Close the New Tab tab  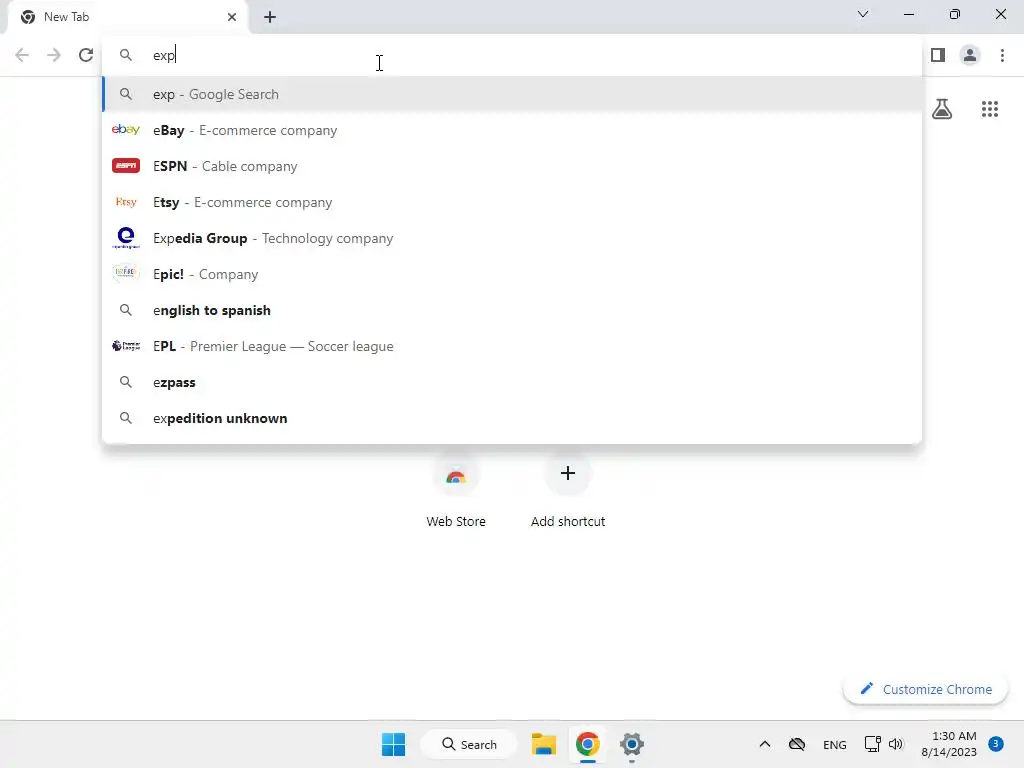pyautogui.click(x=232, y=17)
